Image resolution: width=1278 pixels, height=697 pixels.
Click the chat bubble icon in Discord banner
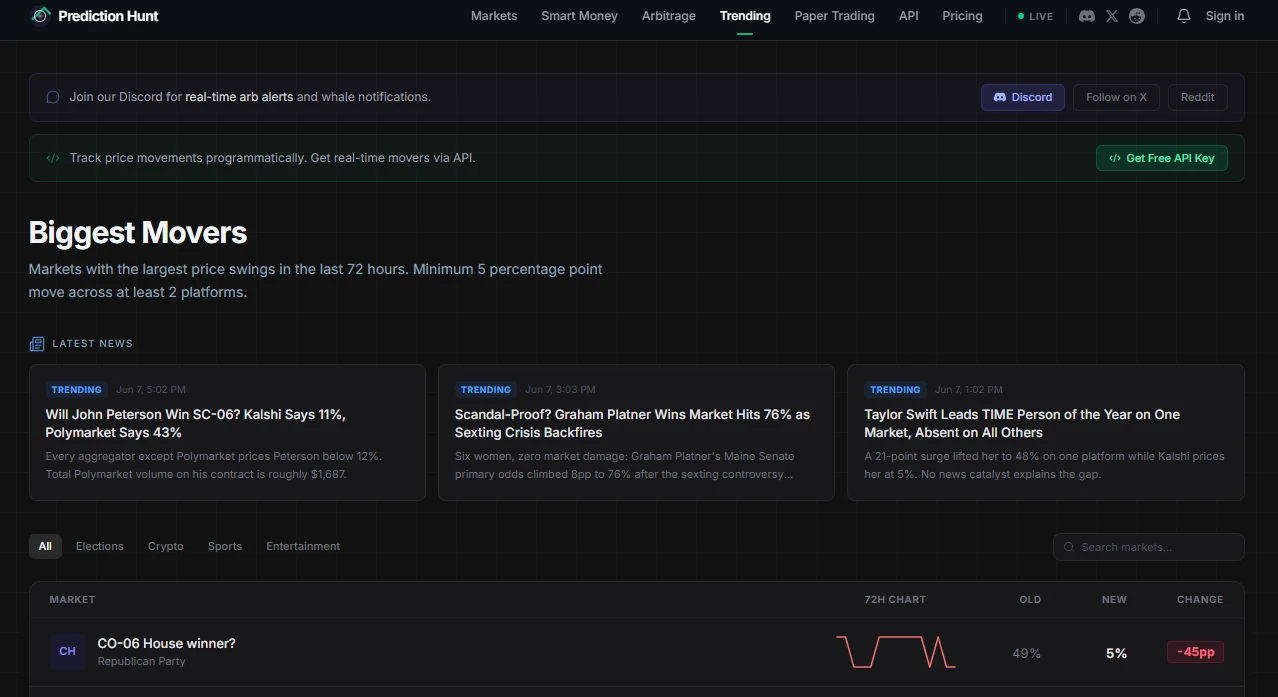click(53, 97)
